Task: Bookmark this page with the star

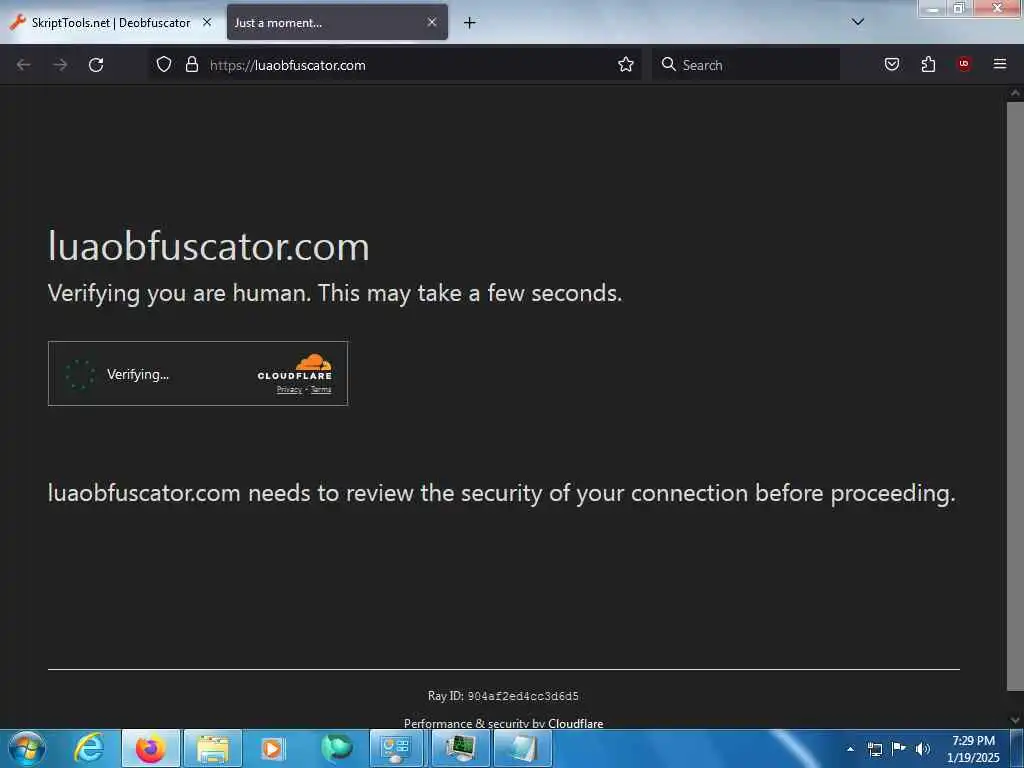Action: [626, 65]
